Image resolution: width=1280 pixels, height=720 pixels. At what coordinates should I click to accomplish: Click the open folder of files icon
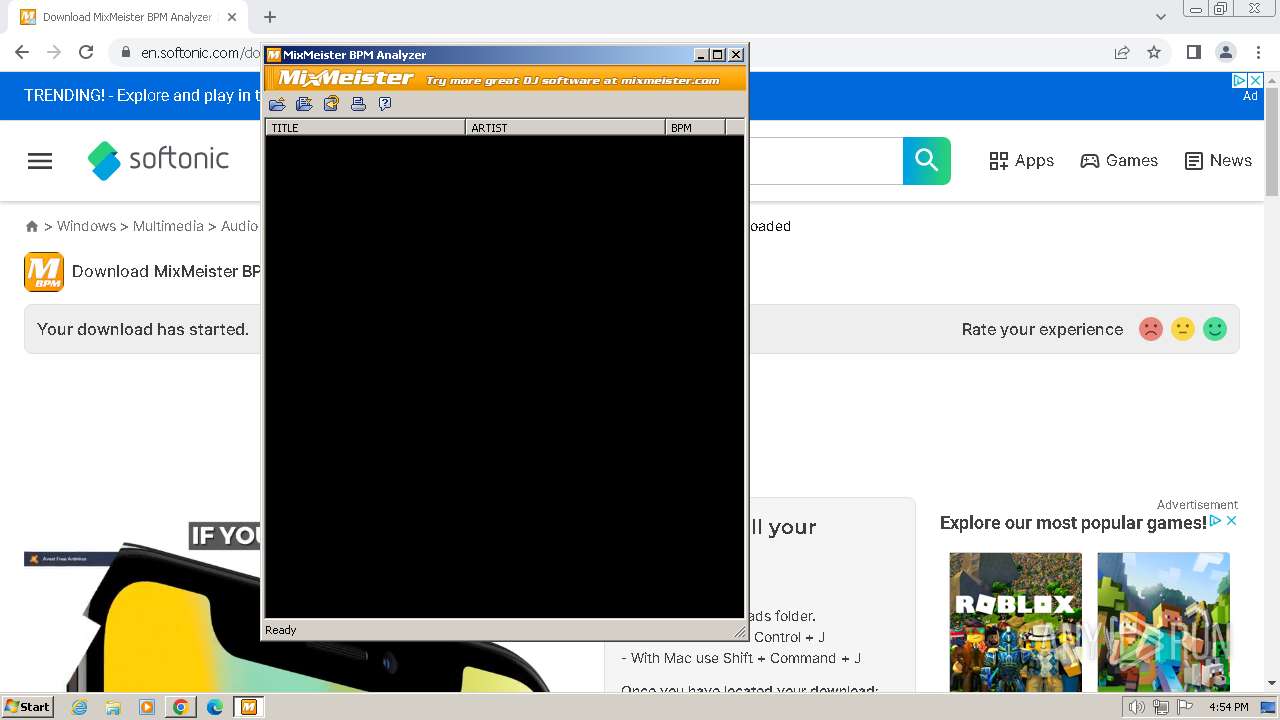pyautogui.click(x=304, y=104)
